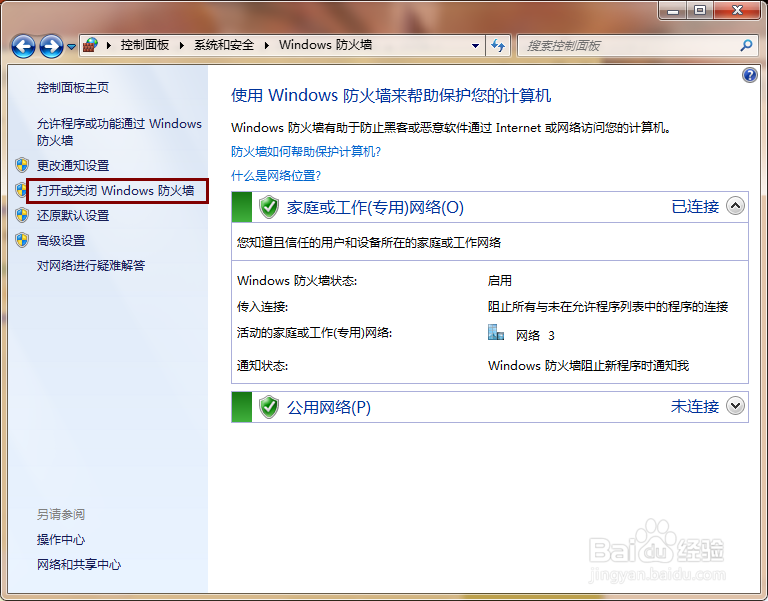Open 控制面板主页 link
Viewport: 768px width, 601px height.
pyautogui.click(x=73, y=88)
